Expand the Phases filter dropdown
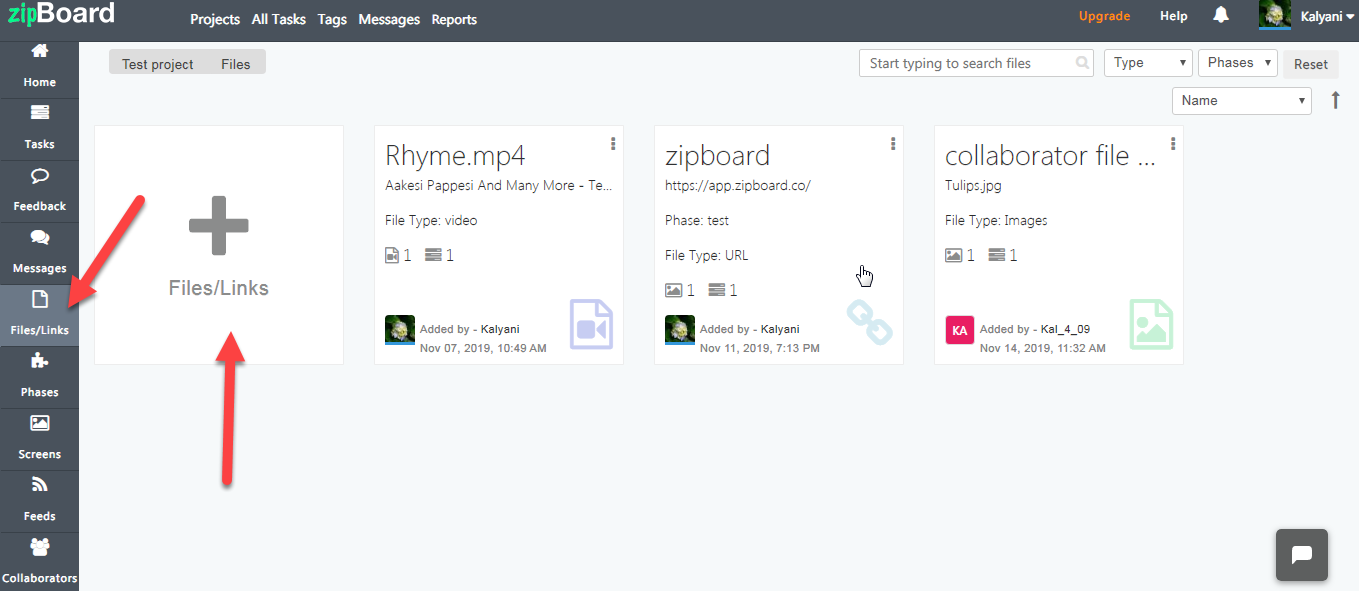The width and height of the screenshot is (1359, 591). click(x=1238, y=63)
